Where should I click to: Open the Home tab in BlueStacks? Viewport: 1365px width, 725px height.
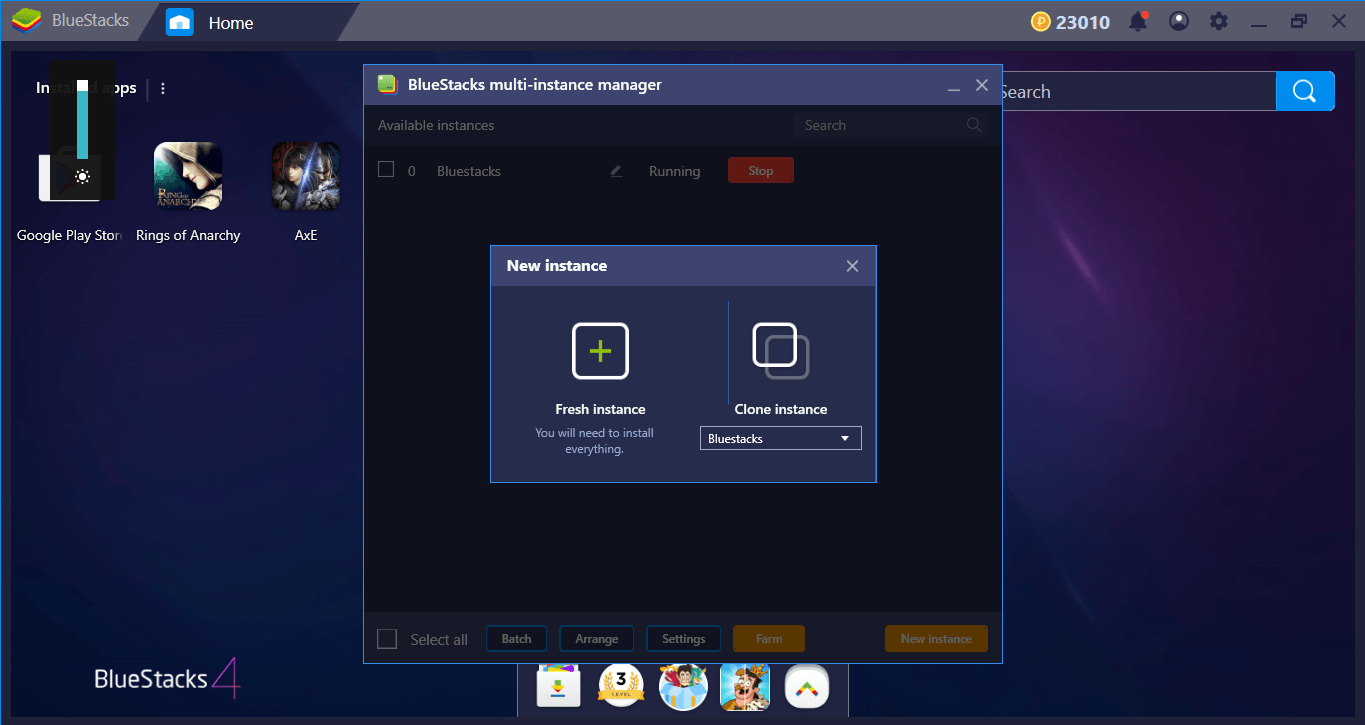[231, 22]
